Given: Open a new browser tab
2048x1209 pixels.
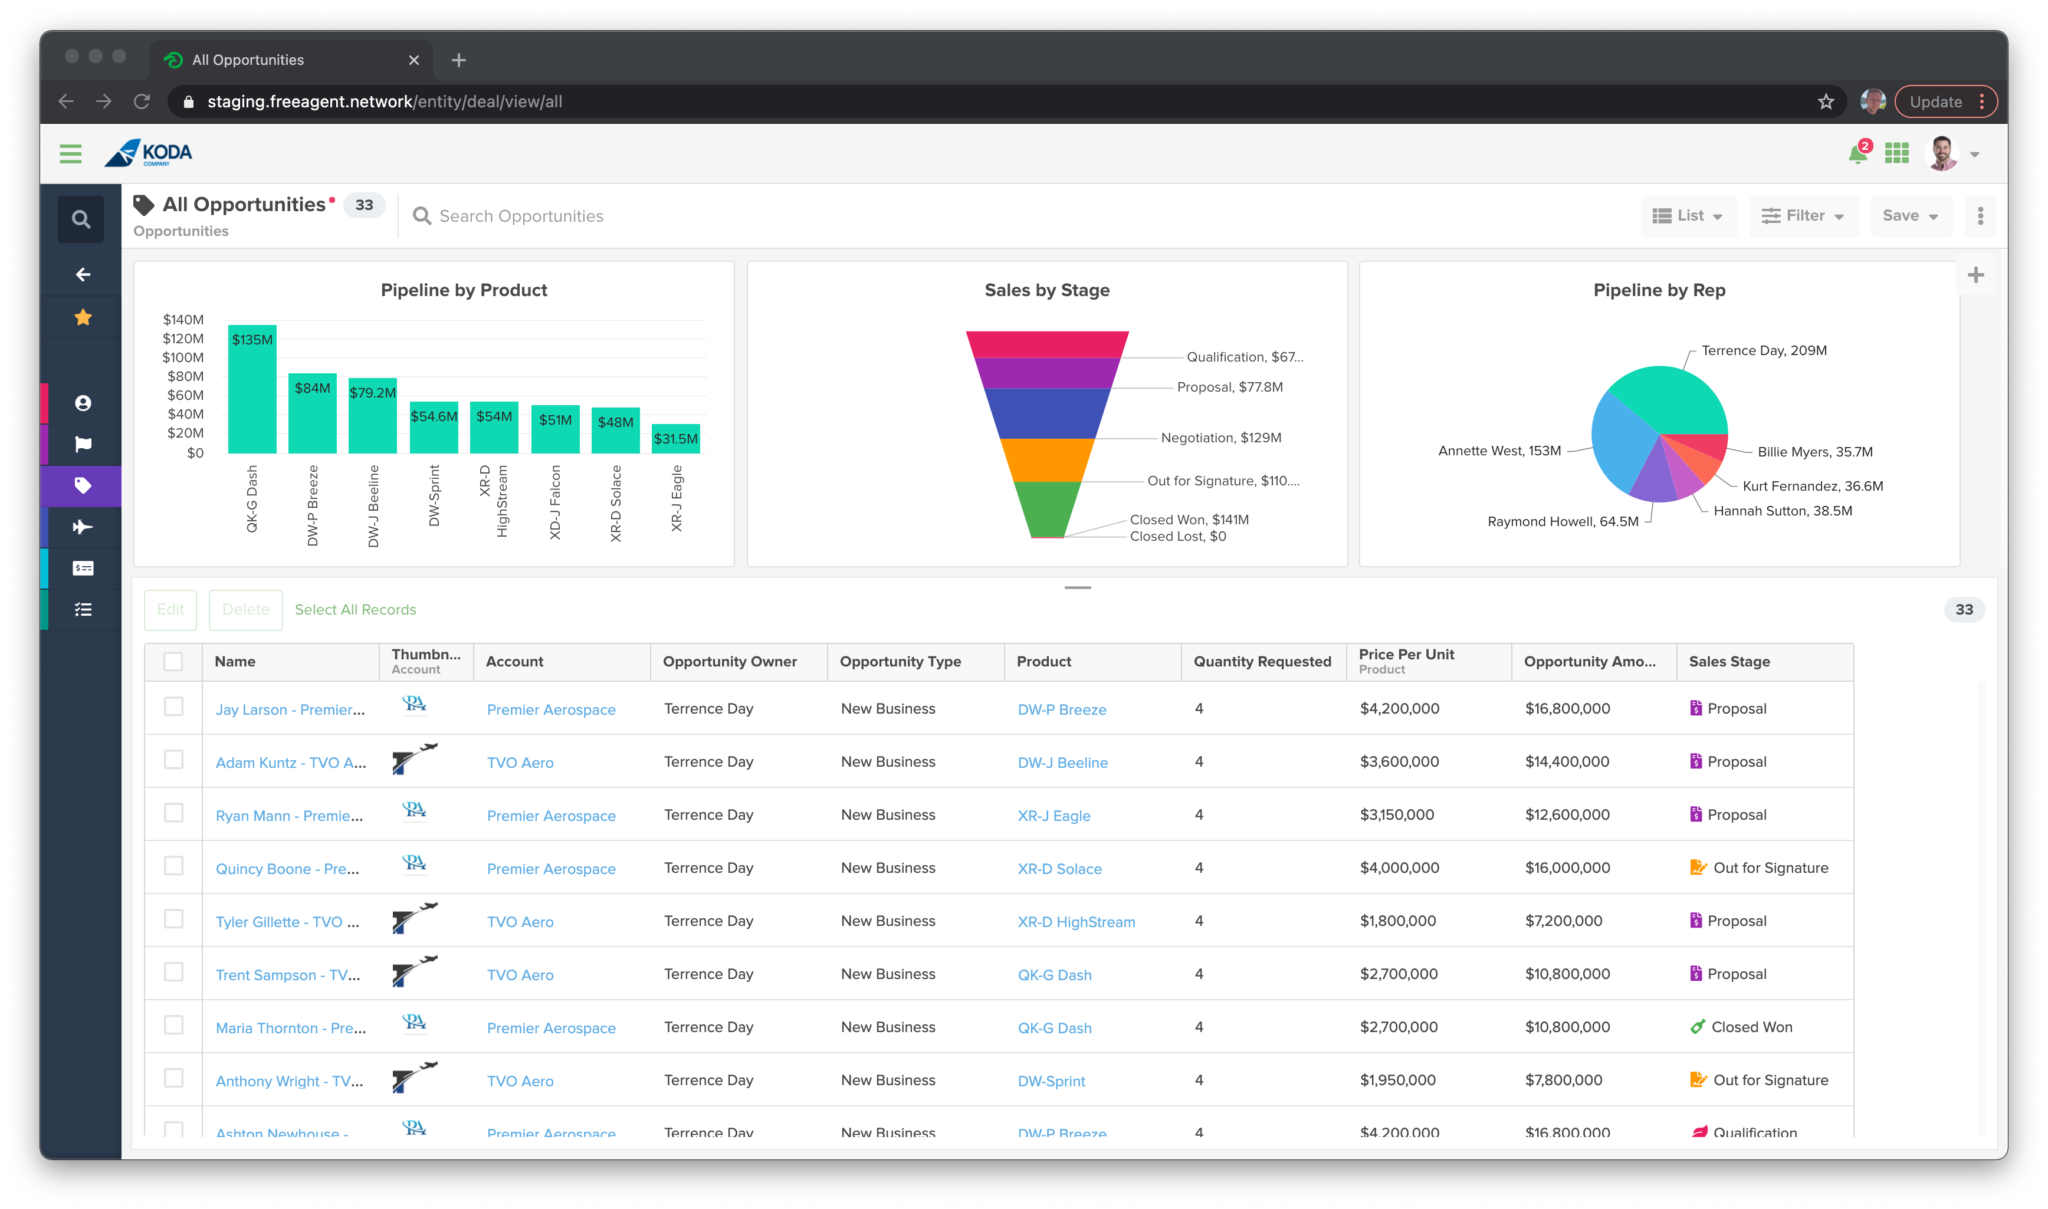Looking at the screenshot, I should (458, 60).
